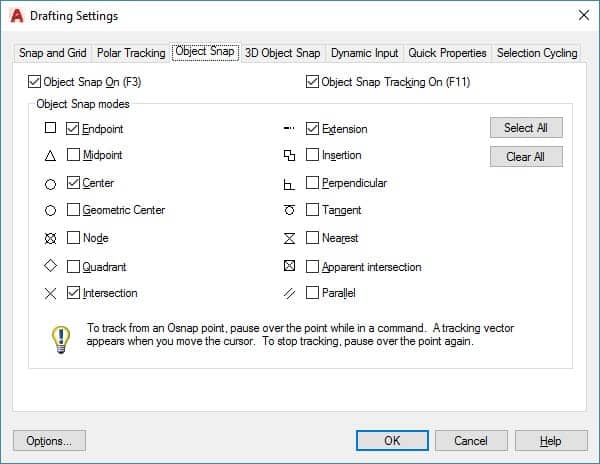The image size is (600, 464).
Task: Click the Node snap marker icon
Action: (x=50, y=239)
